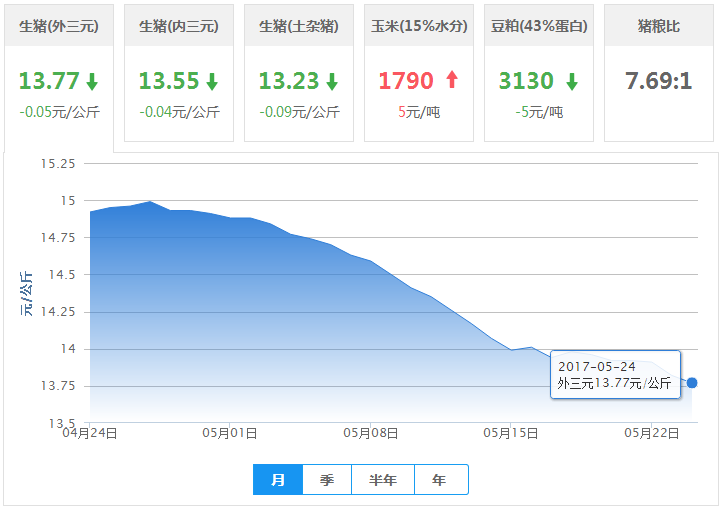The width and height of the screenshot is (724, 511).
Task: Open the 猪粮比 tab
Action: (659, 26)
